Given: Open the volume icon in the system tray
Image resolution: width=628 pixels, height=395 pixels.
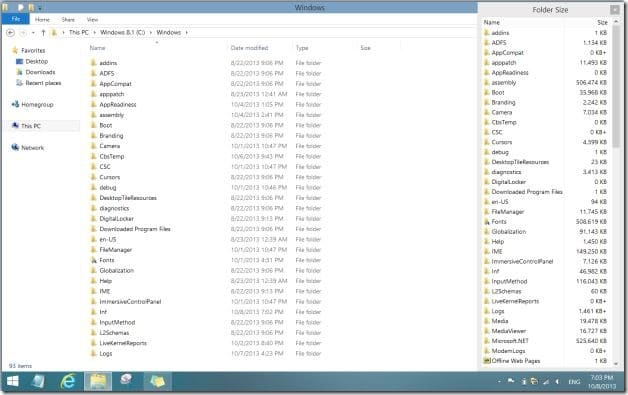Looking at the screenshot, I should (x=557, y=382).
